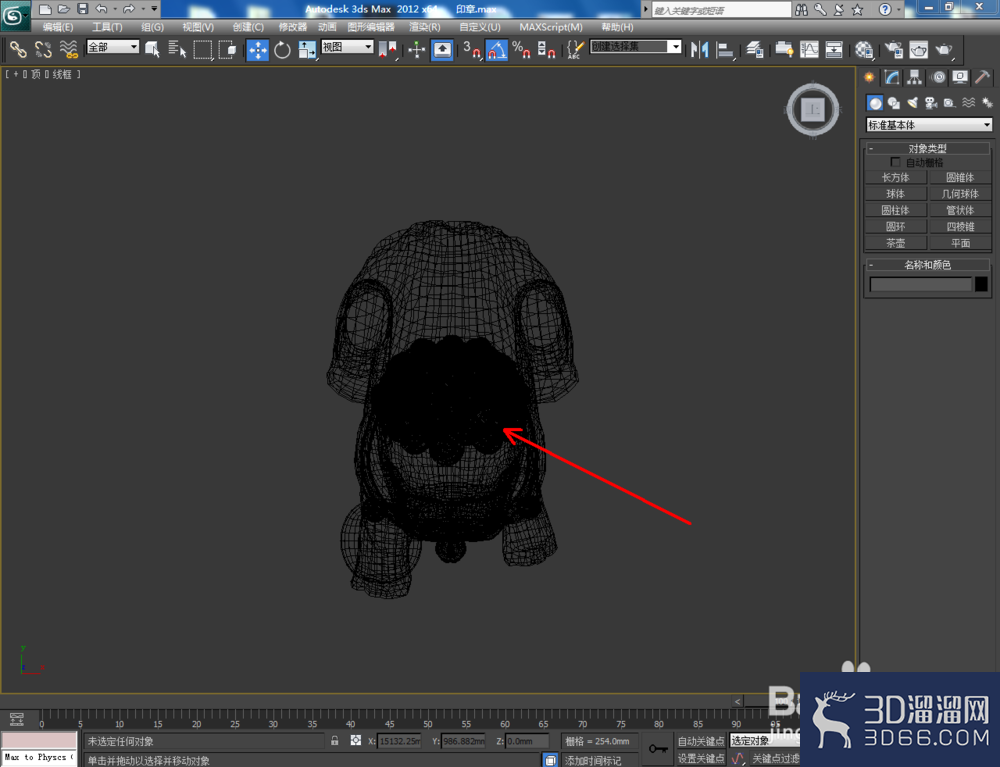
Task: Enable the 自动栅格 checkbox
Action: (x=895, y=162)
